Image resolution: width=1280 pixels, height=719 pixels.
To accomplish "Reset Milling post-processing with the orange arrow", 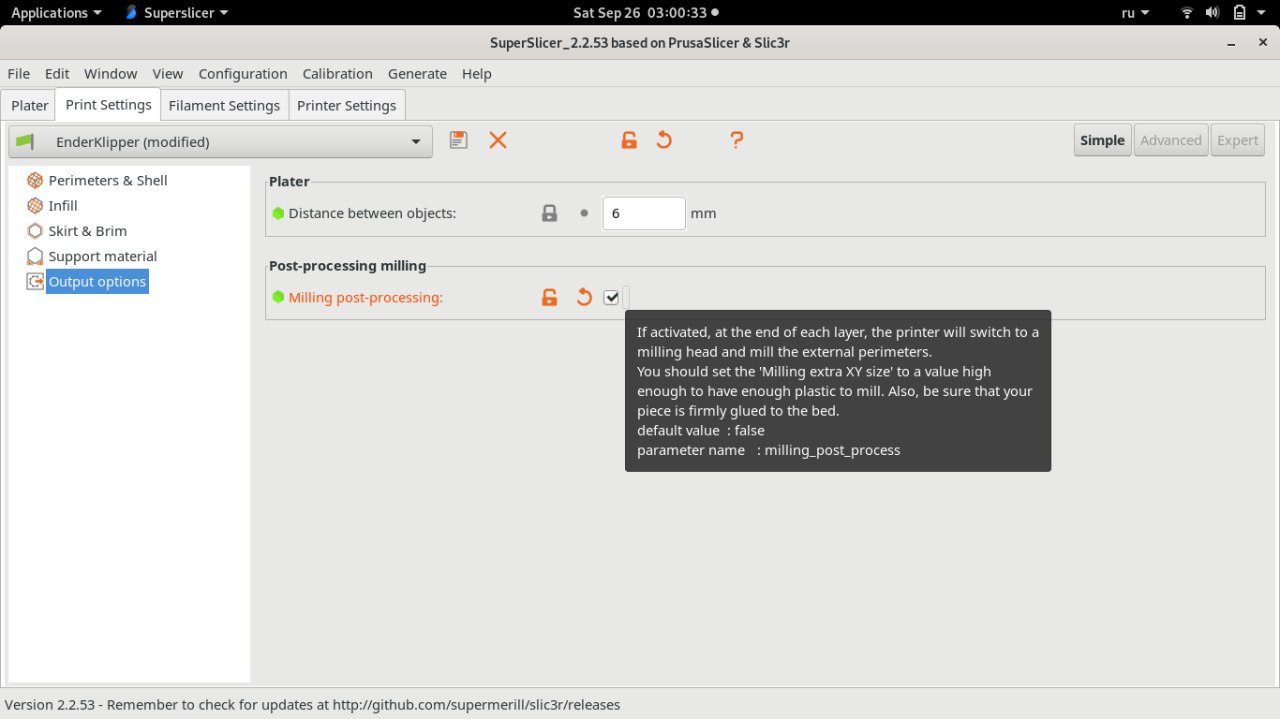I will pos(584,297).
